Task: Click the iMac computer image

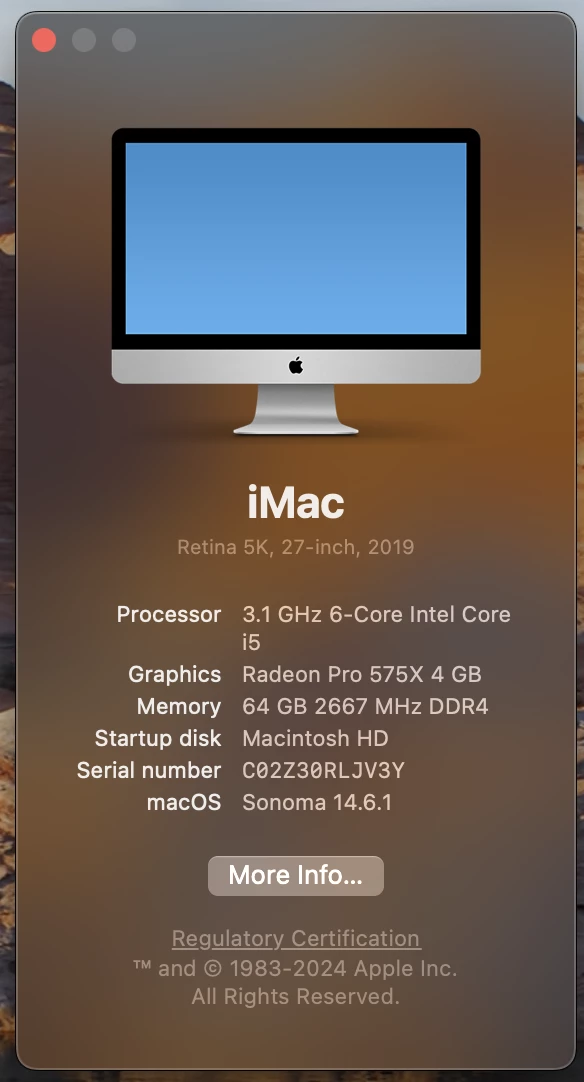Action: (296, 282)
